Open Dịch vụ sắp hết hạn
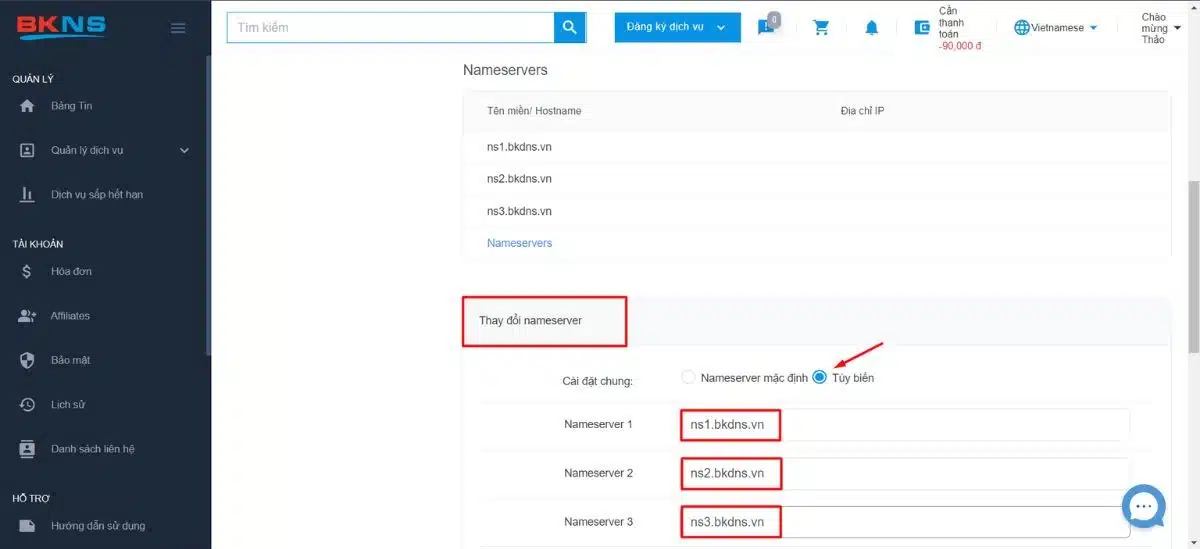Viewport: 1200px width, 549px height. [x=97, y=194]
